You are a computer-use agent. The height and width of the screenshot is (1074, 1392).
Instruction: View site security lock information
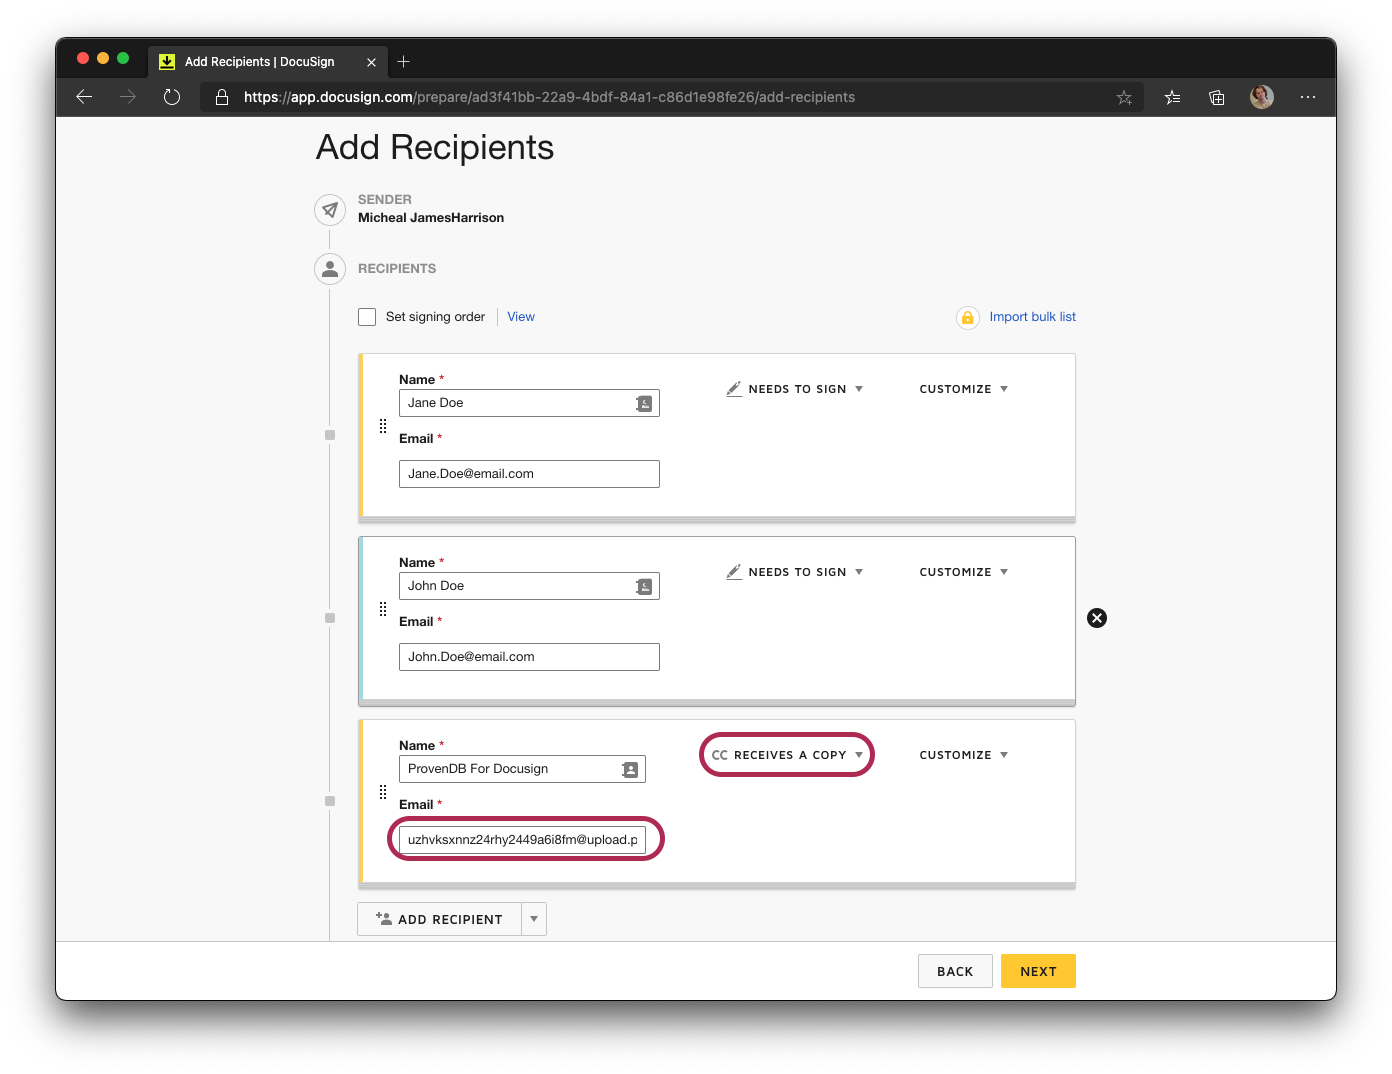point(222,97)
